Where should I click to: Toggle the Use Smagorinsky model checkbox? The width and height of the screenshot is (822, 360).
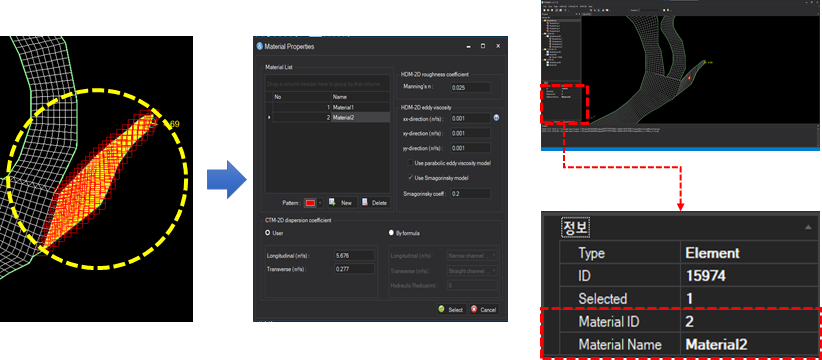pyautogui.click(x=411, y=178)
